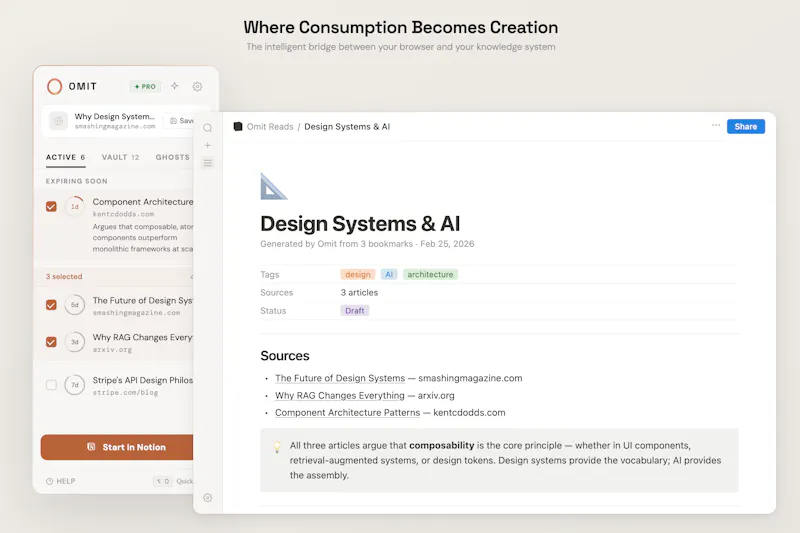The width and height of the screenshot is (800, 533).
Task: Select the AI tag
Action: pyautogui.click(x=389, y=274)
